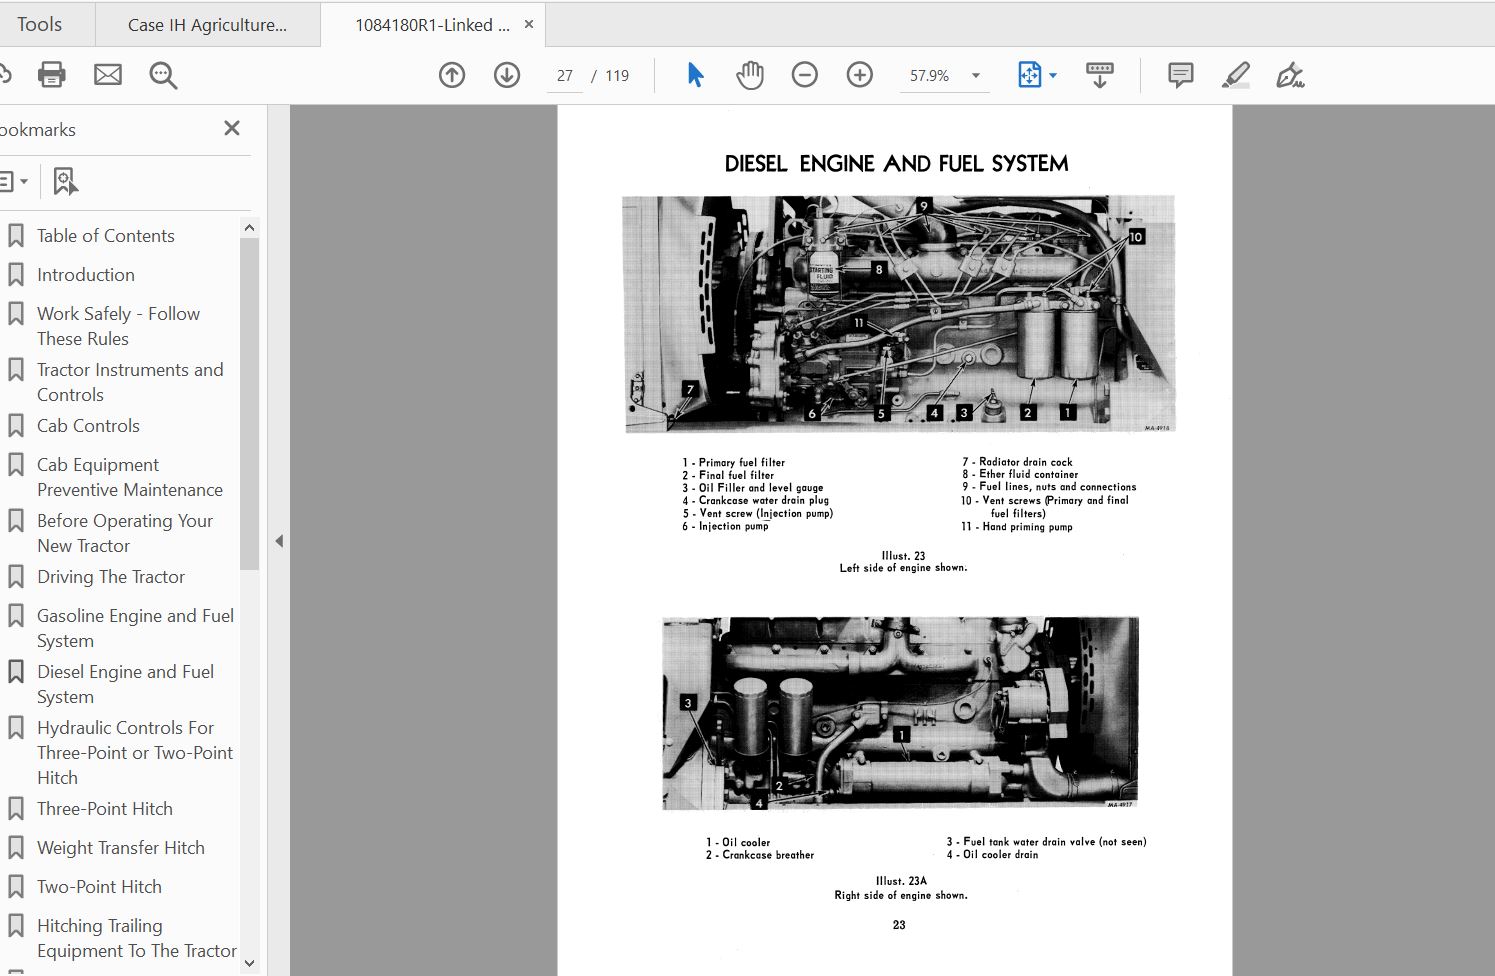The height and width of the screenshot is (976, 1495).
Task: Click the bookmarks panel scrollbar thumb
Action: click(x=249, y=403)
